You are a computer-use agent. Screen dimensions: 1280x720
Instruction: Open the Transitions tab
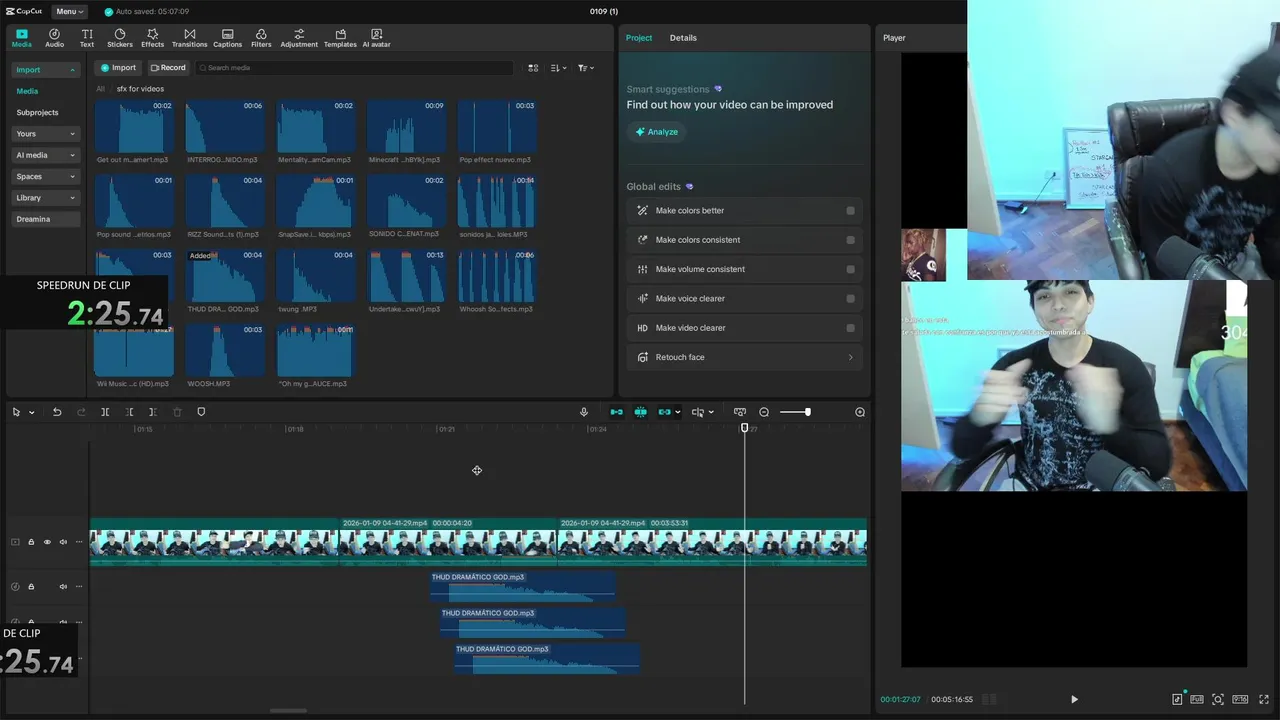(189, 38)
